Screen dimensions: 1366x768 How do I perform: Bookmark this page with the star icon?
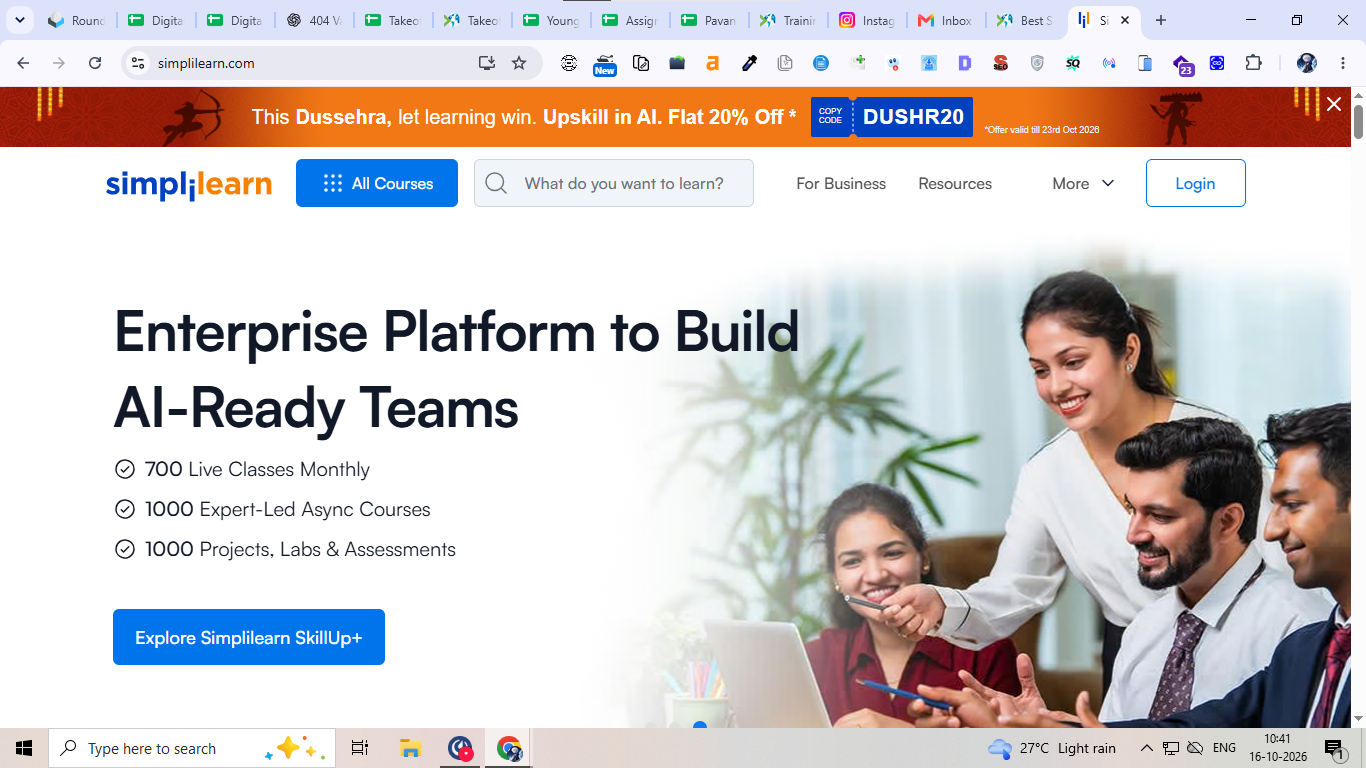pos(519,63)
